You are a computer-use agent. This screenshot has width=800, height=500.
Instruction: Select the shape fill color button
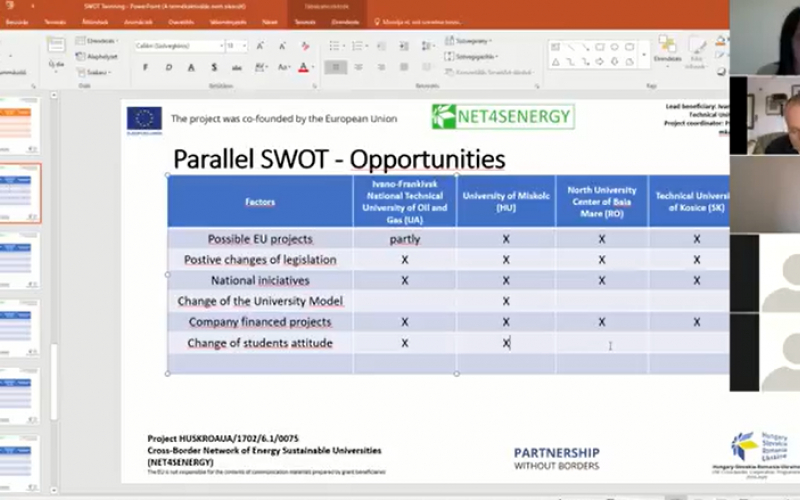click(x=720, y=41)
